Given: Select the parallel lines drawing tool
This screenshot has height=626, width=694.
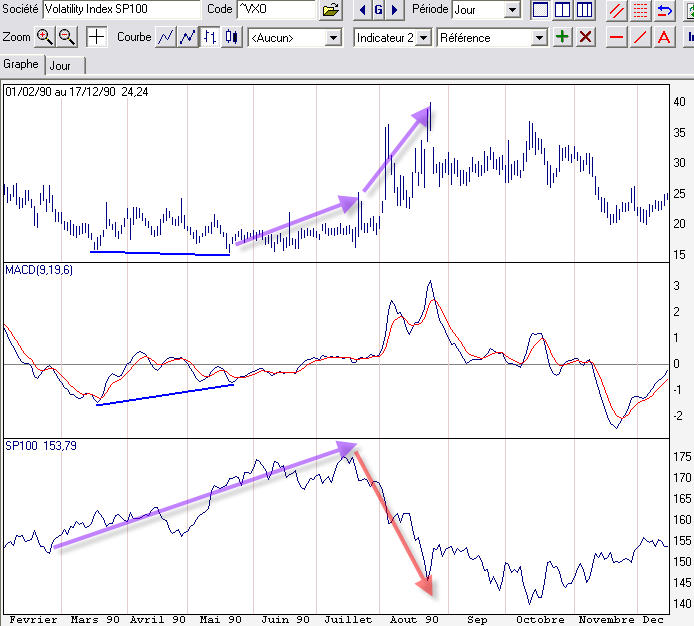Looking at the screenshot, I should coord(617,10).
